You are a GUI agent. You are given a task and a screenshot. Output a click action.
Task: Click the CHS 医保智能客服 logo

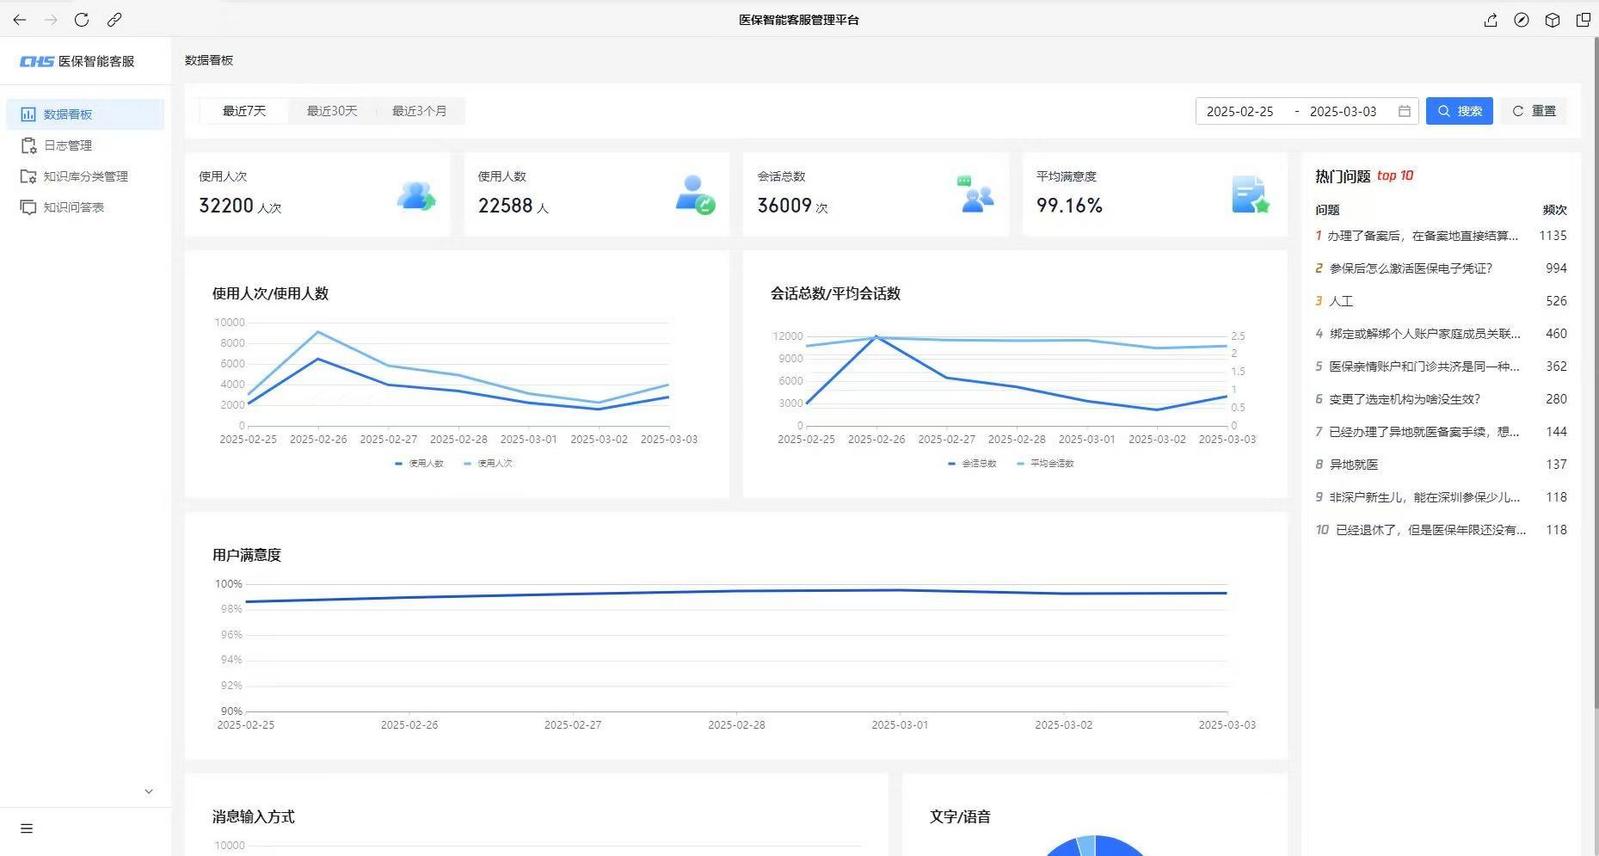pos(77,61)
